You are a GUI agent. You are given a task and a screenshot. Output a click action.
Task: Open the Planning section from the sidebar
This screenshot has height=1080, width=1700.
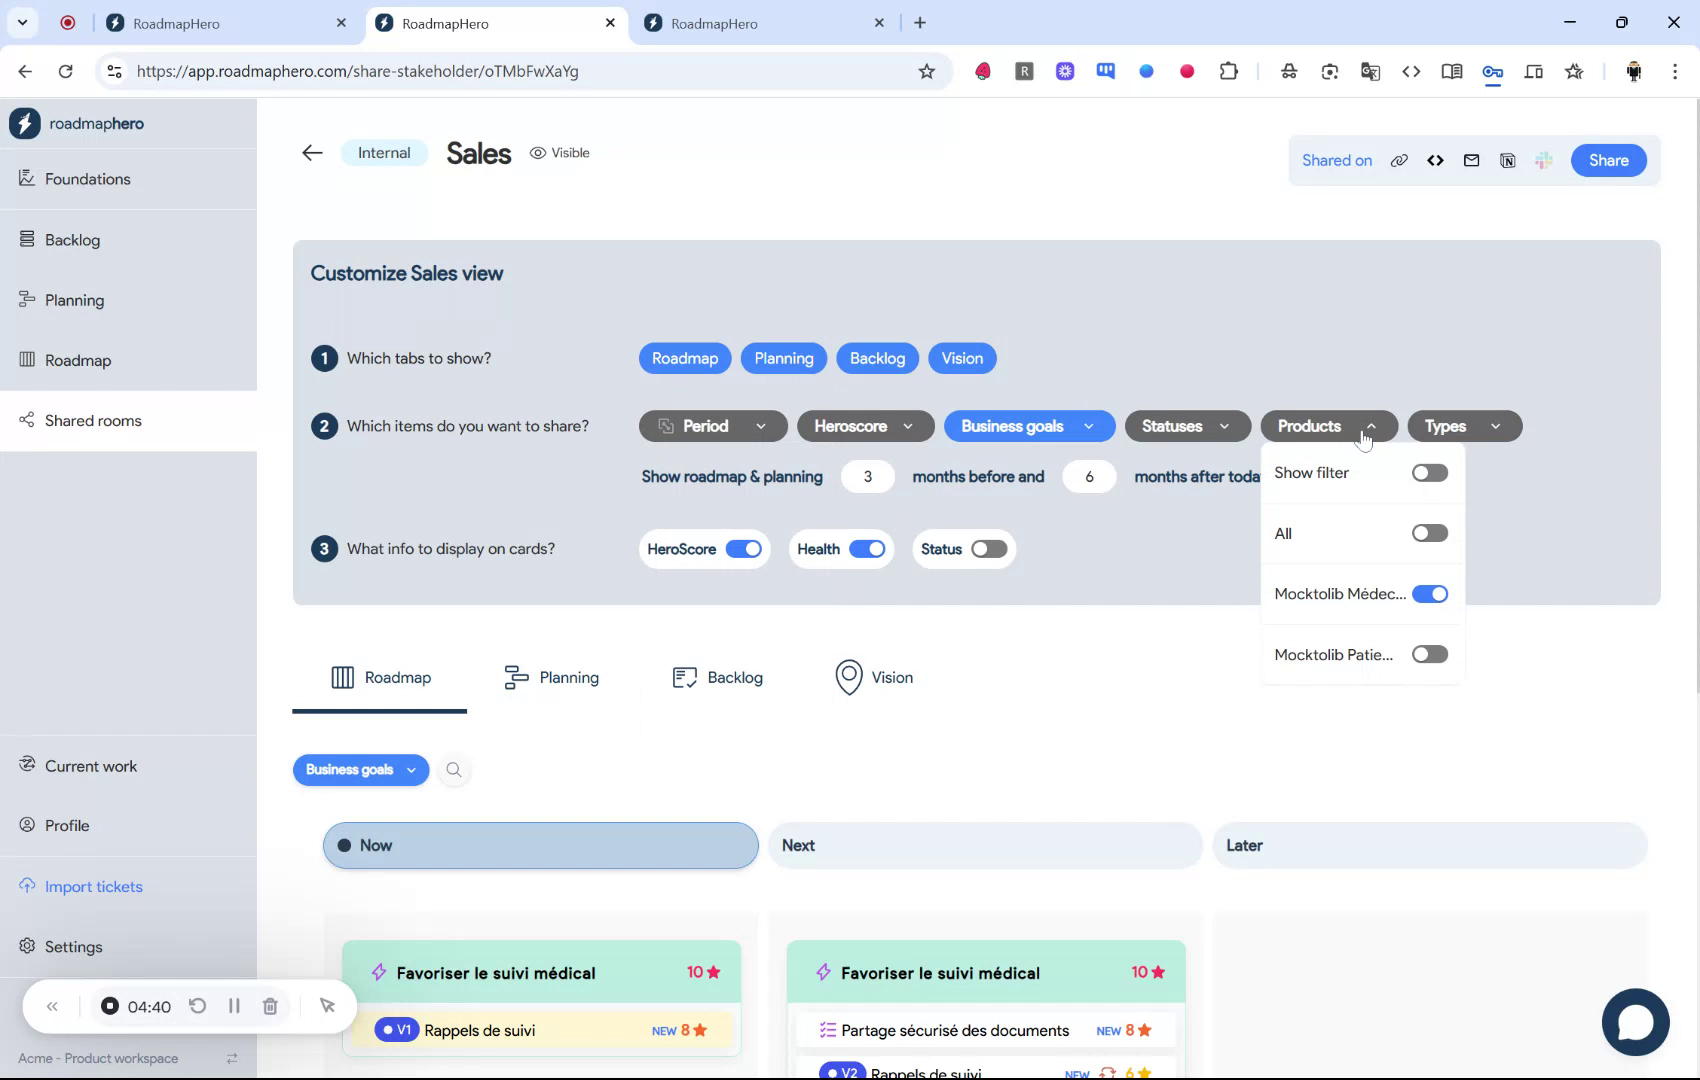click(73, 299)
